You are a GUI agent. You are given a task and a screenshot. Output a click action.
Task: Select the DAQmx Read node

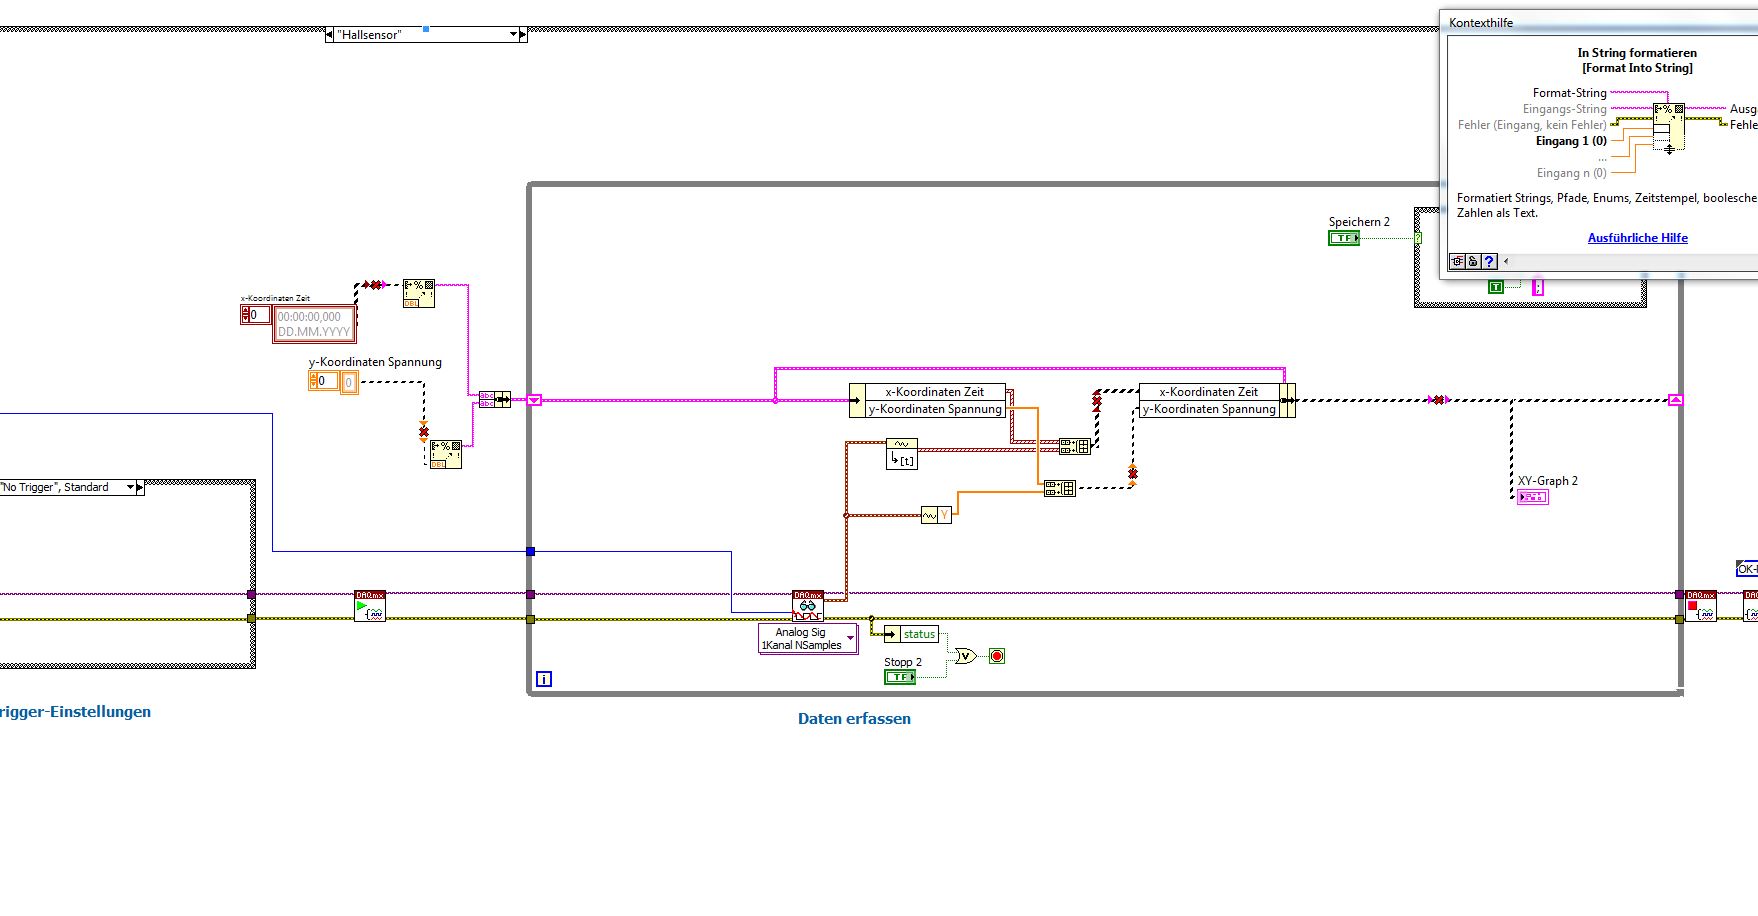(808, 606)
